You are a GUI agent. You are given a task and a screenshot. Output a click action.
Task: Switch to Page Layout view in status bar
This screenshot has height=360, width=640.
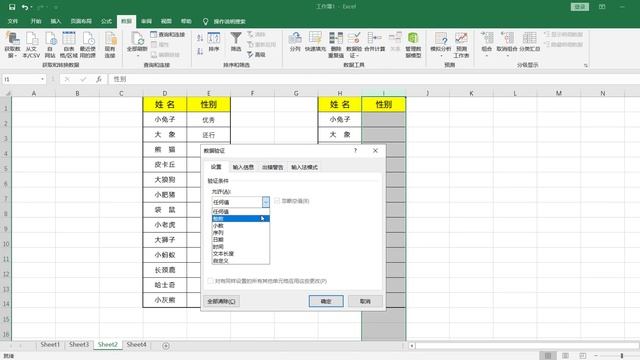click(565, 356)
